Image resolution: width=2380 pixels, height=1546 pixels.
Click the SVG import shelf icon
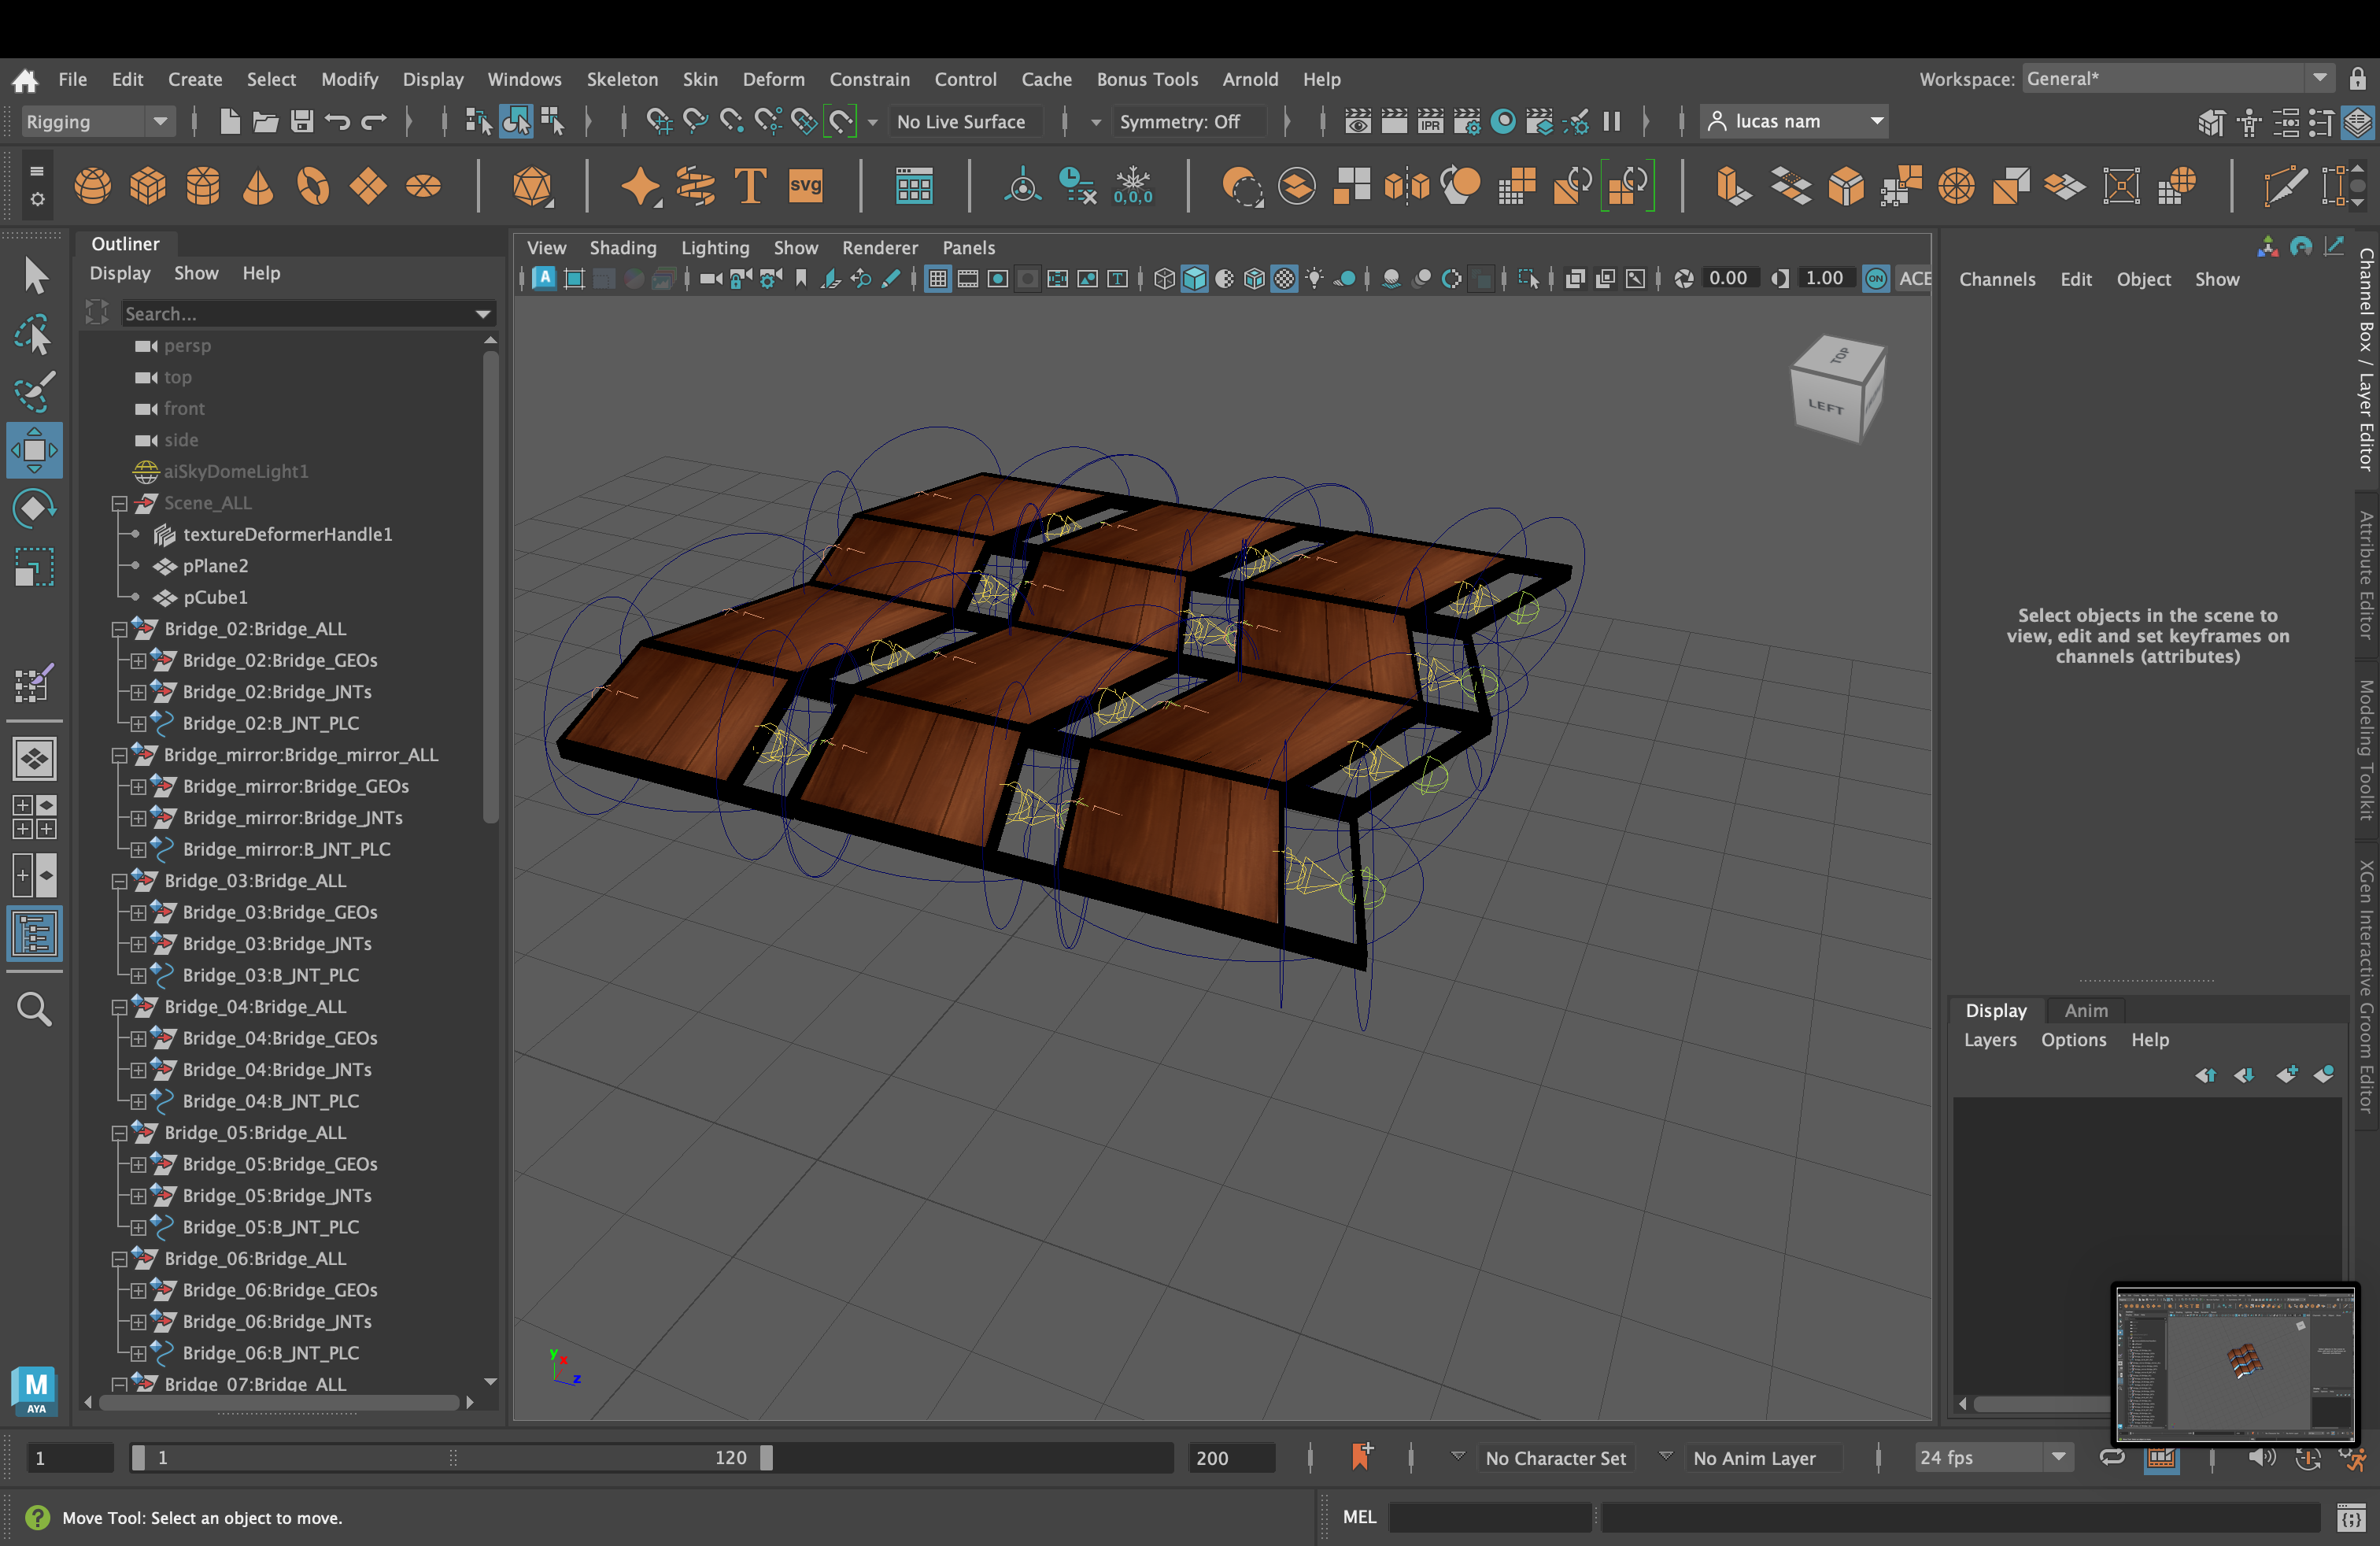click(805, 187)
